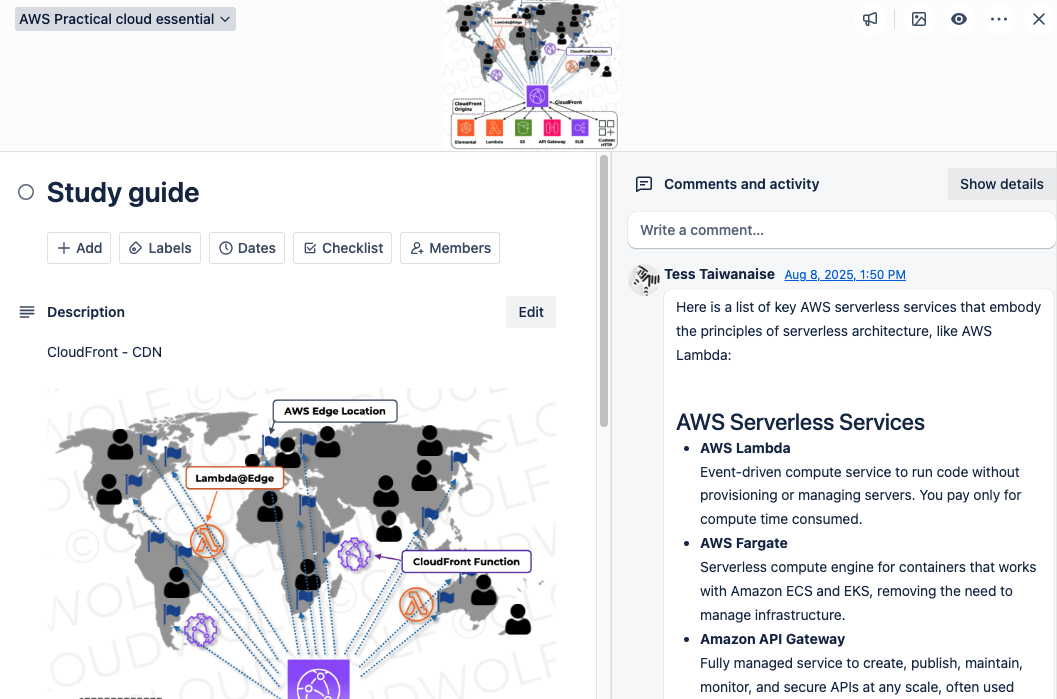The width and height of the screenshot is (1057, 699).
Task: Click the Add button
Action: coord(79,248)
